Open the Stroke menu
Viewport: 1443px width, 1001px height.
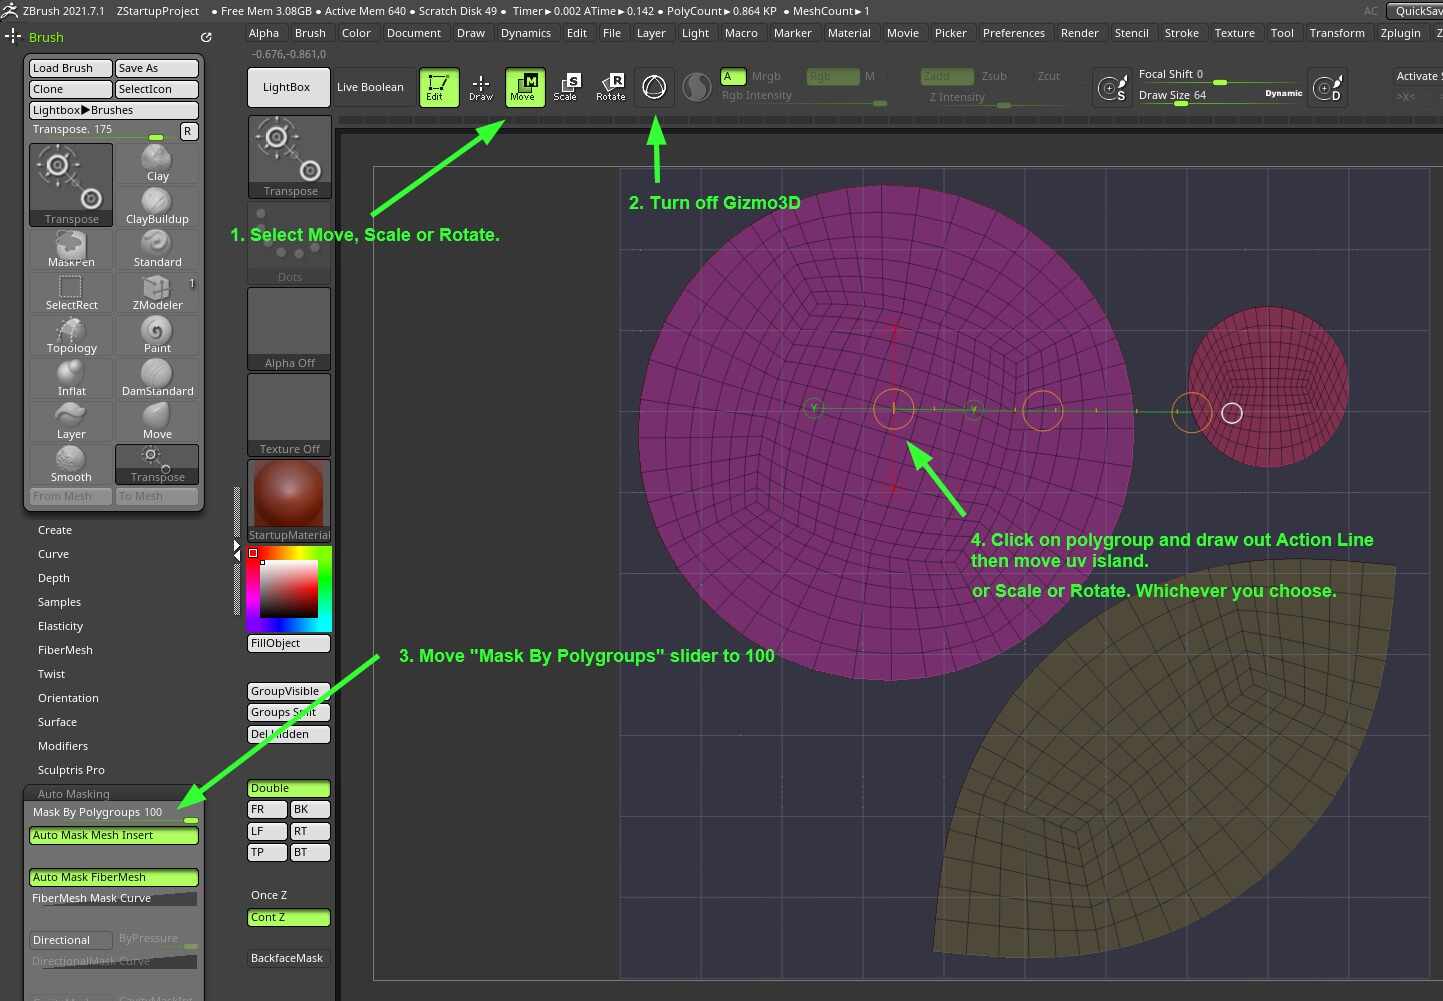point(1181,33)
